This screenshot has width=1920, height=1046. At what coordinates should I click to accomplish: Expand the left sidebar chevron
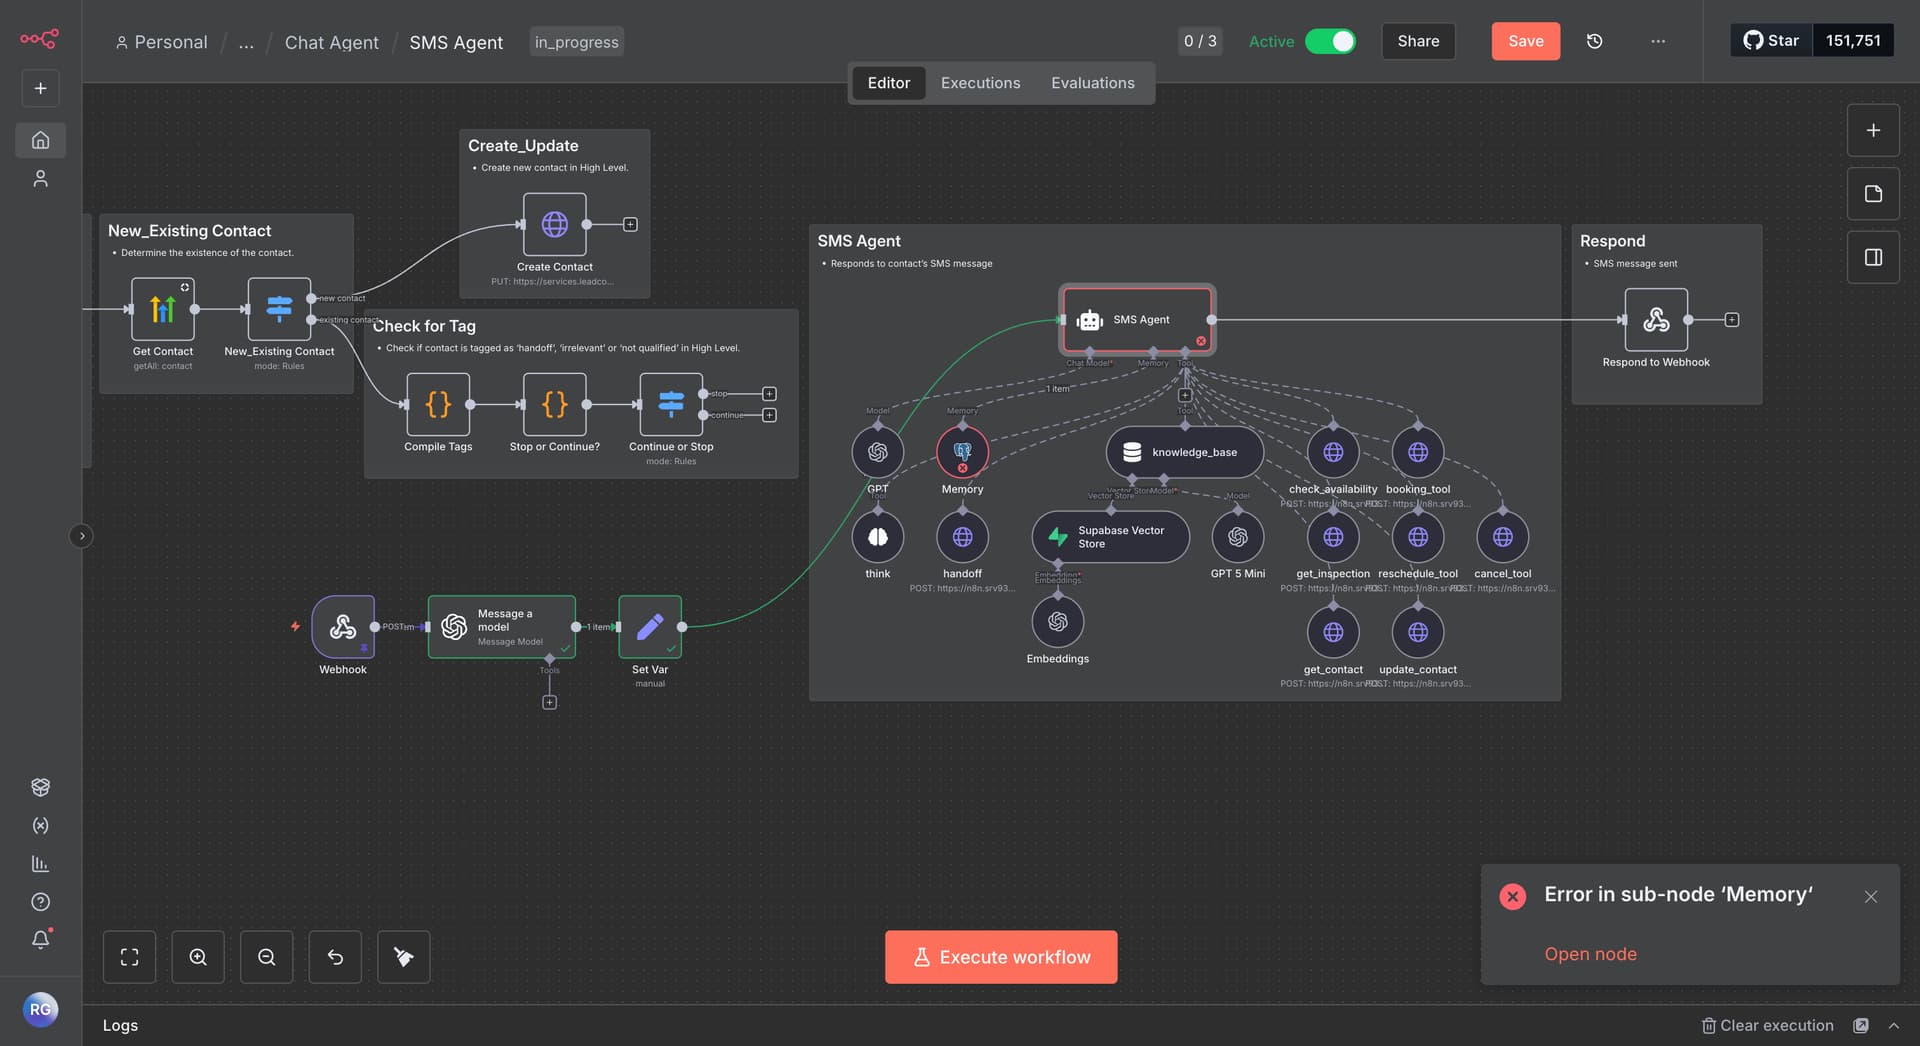click(x=82, y=536)
